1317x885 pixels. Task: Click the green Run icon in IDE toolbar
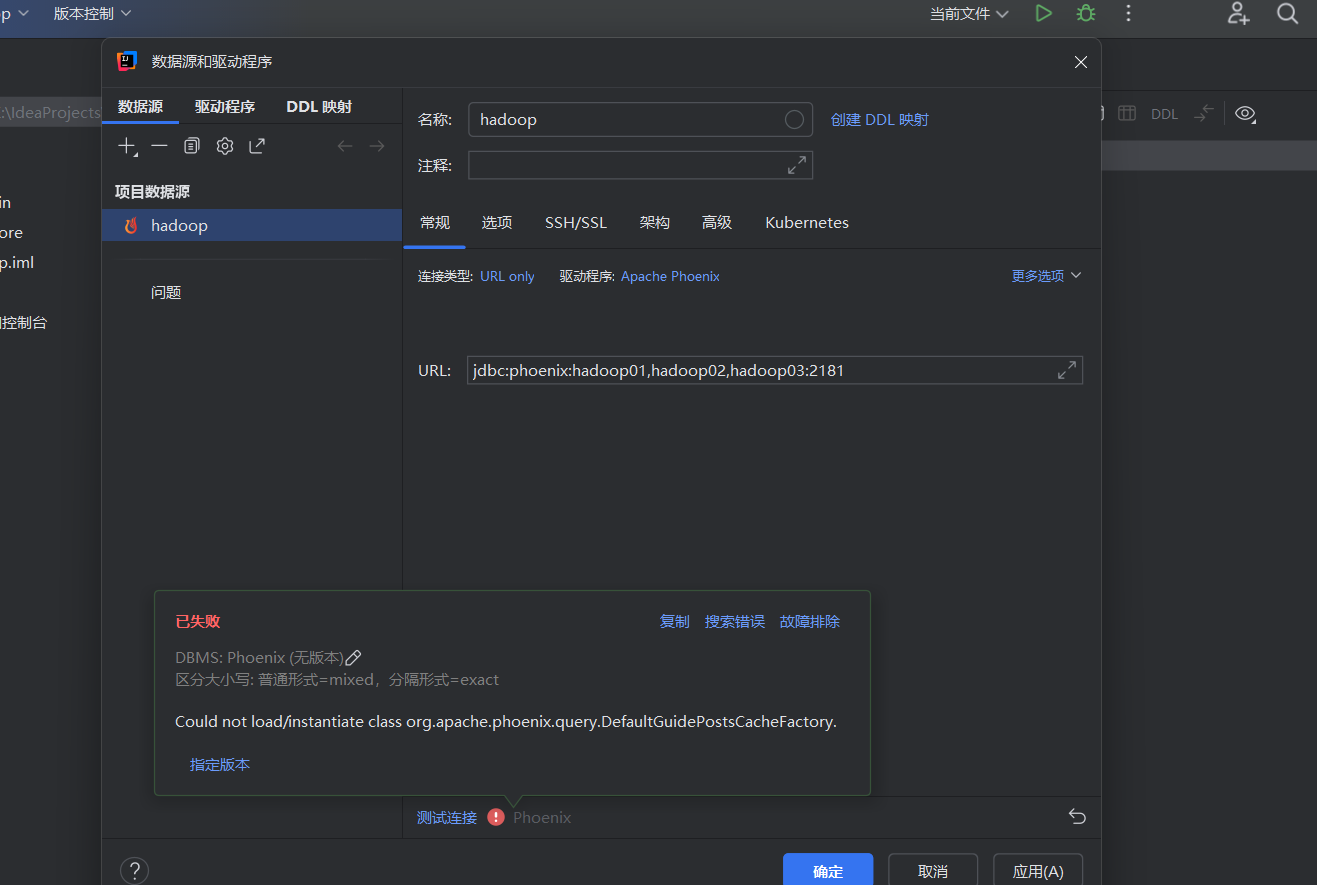click(1044, 13)
